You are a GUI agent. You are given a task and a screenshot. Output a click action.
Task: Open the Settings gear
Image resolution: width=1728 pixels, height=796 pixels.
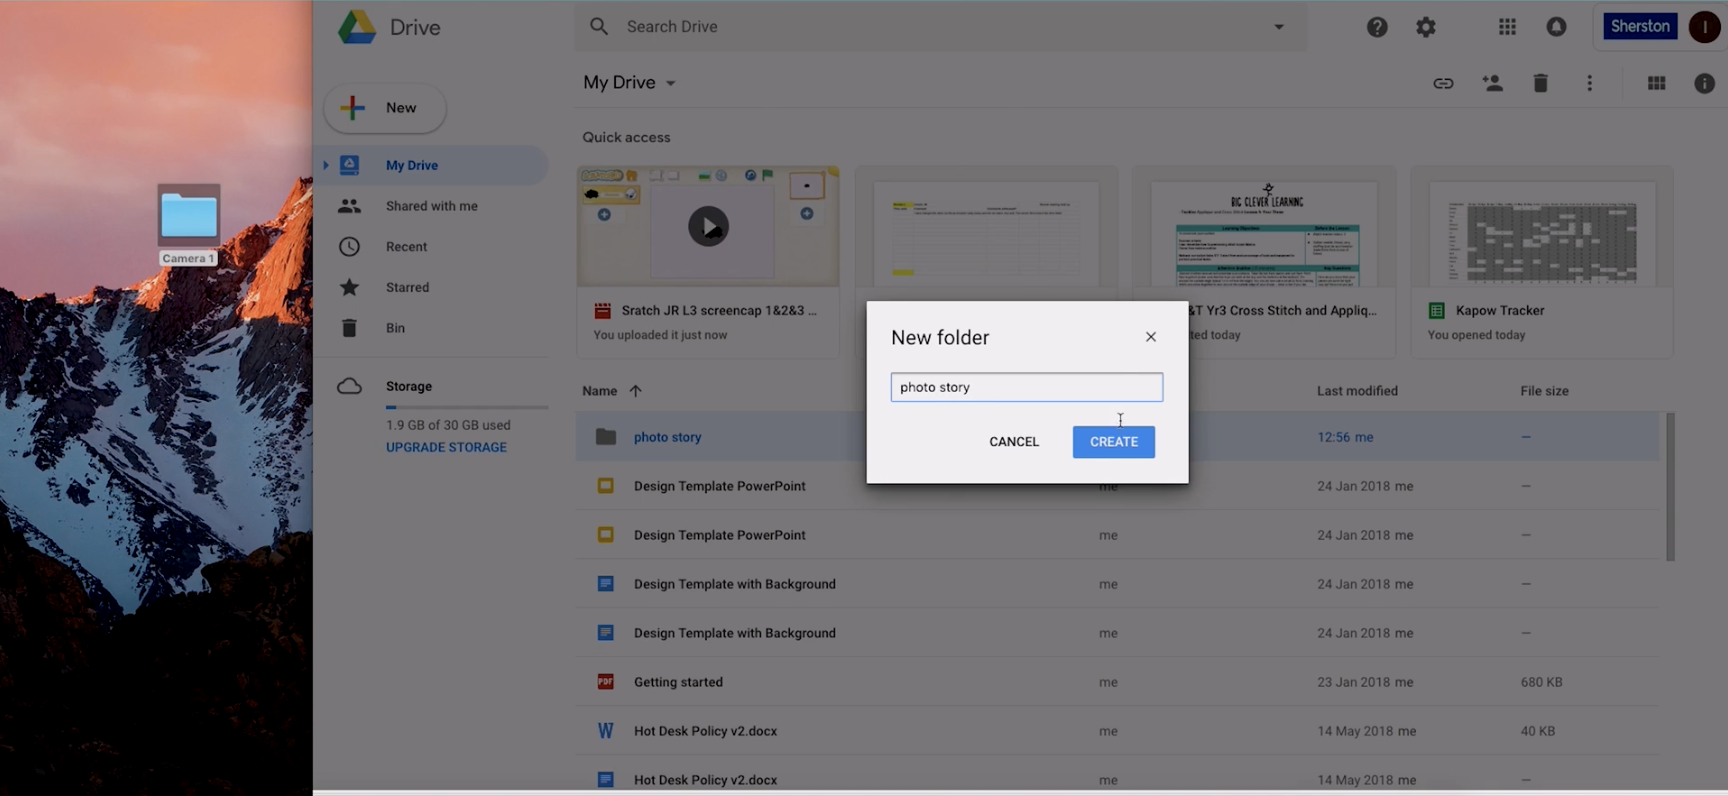point(1426,27)
